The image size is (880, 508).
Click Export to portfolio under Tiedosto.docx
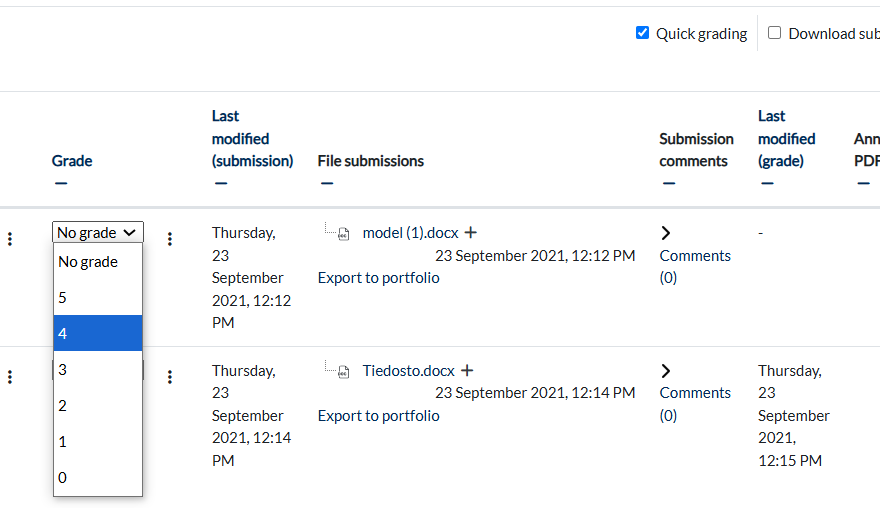pos(378,416)
